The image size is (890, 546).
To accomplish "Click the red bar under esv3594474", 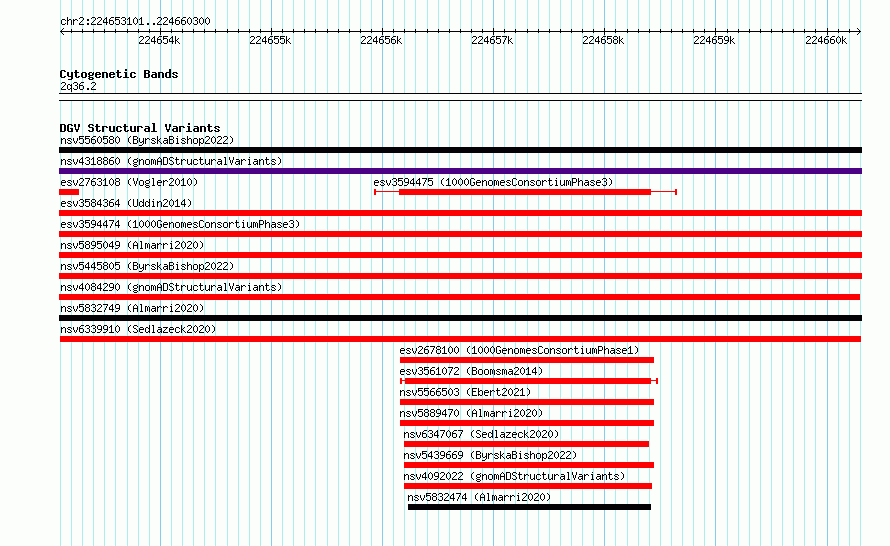I will pyautogui.click(x=460, y=234).
